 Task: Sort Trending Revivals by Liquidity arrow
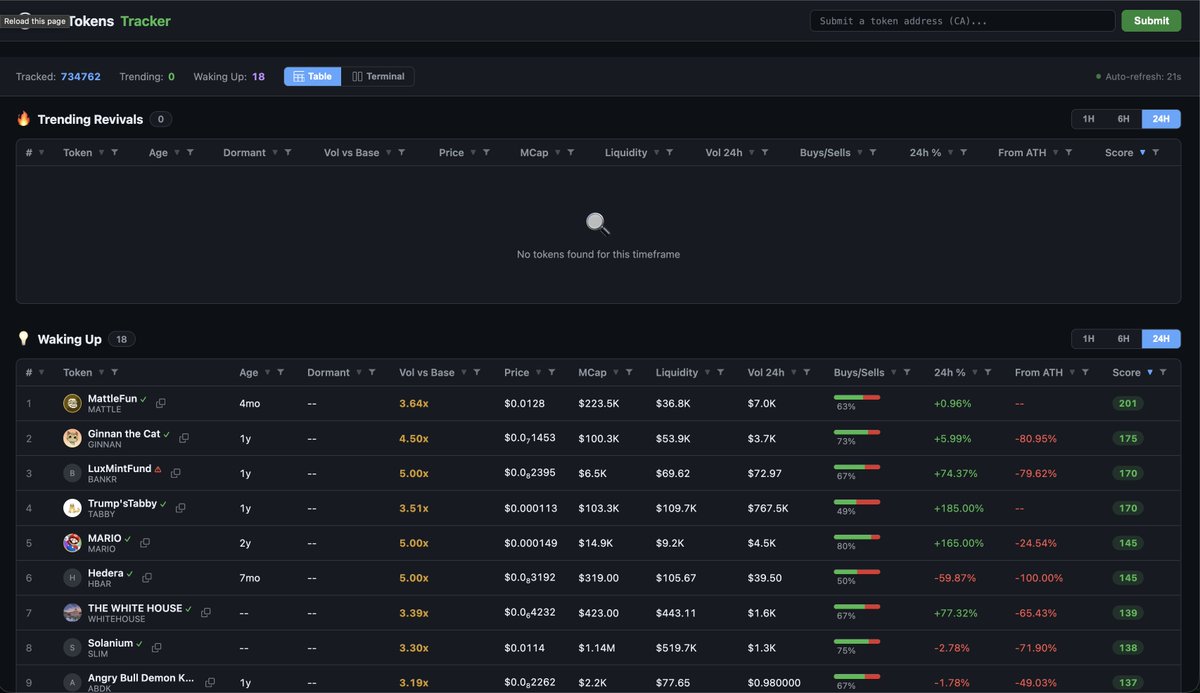pyautogui.click(x=656, y=153)
